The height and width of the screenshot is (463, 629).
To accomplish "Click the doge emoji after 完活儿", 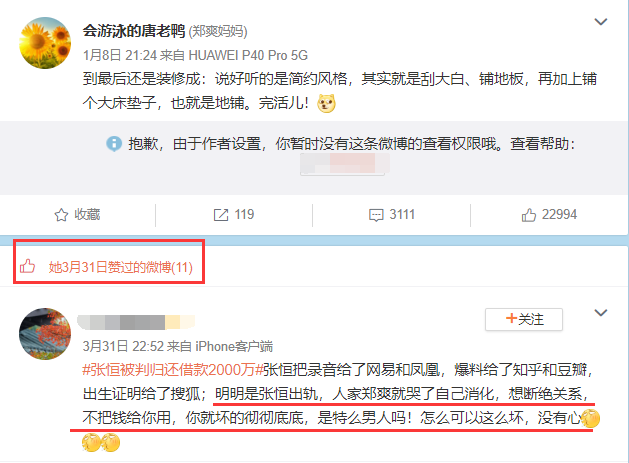I will click(326, 104).
